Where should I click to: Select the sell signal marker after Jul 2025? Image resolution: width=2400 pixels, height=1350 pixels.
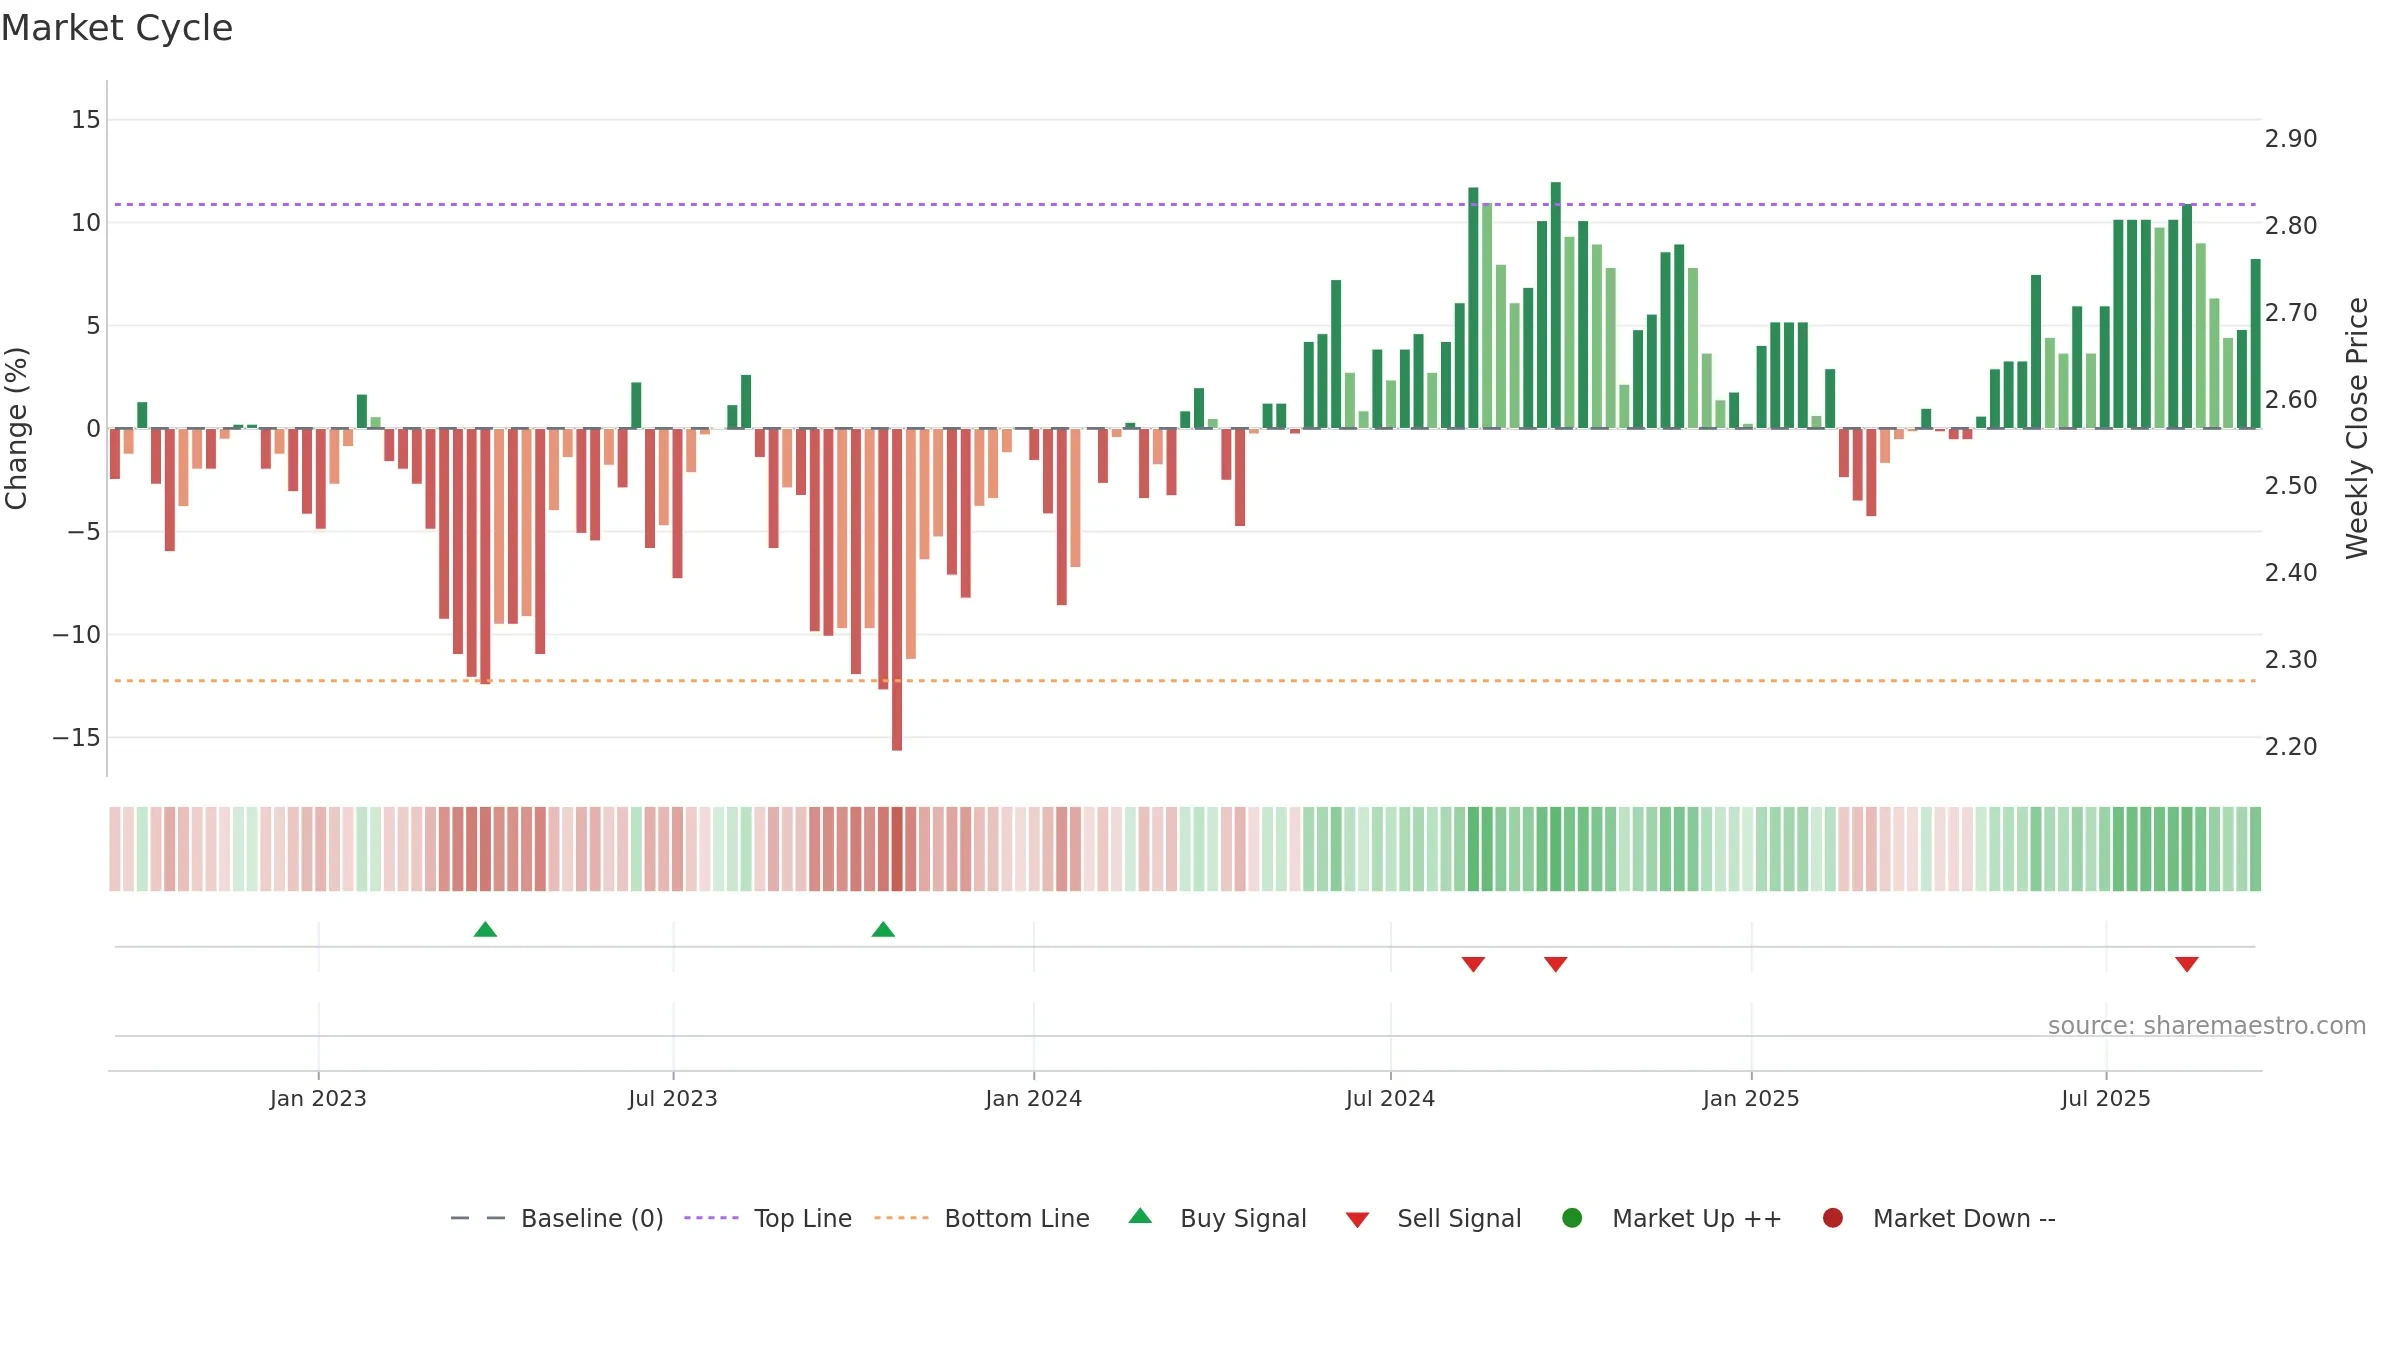2187,964
